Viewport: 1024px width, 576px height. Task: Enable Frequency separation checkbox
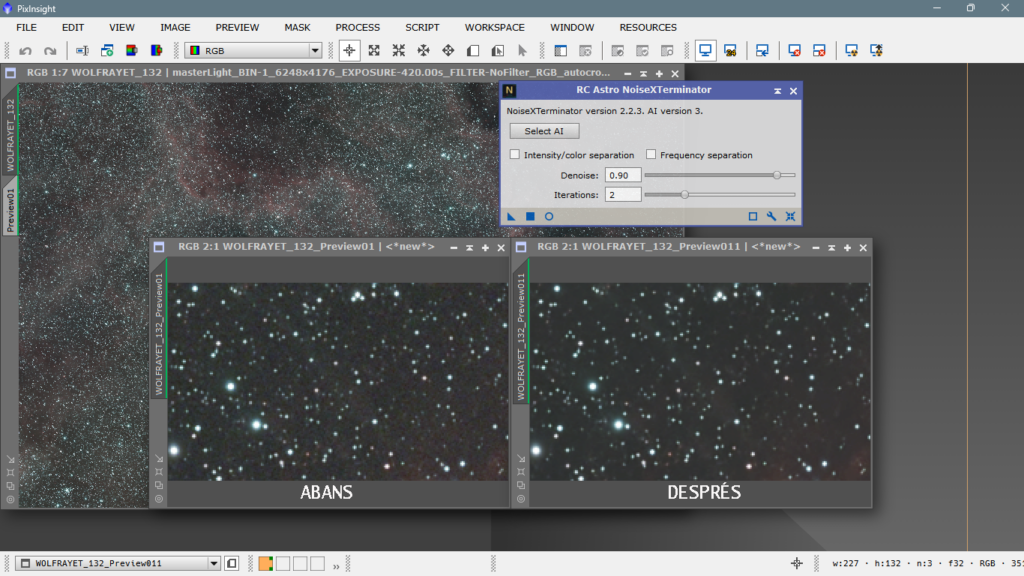[651, 155]
